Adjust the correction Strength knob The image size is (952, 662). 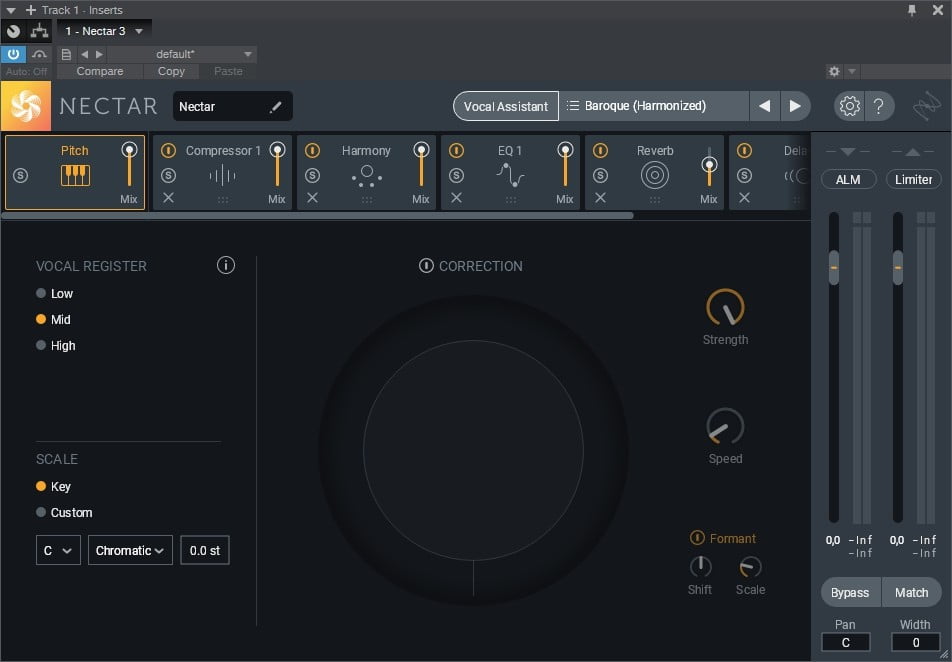click(x=726, y=308)
